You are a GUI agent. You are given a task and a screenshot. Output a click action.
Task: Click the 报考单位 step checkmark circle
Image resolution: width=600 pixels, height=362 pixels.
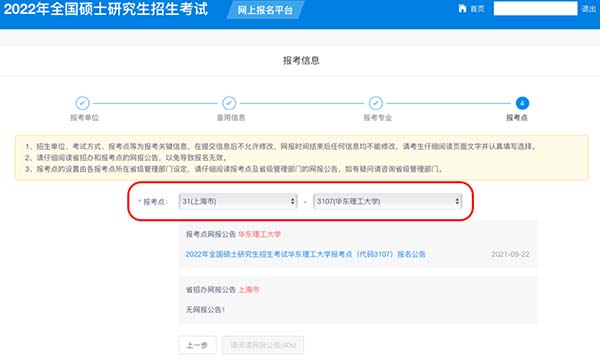point(82,103)
